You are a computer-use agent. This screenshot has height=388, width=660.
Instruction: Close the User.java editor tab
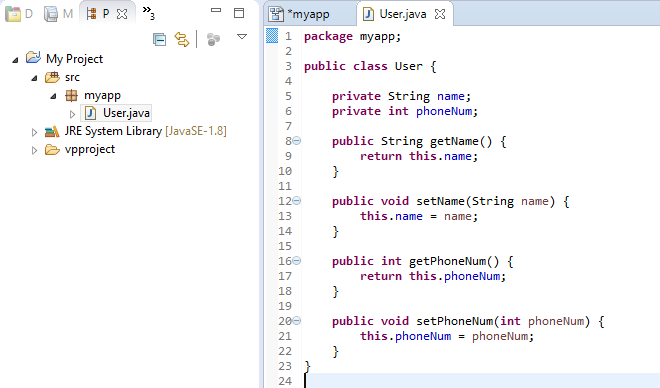(440, 14)
